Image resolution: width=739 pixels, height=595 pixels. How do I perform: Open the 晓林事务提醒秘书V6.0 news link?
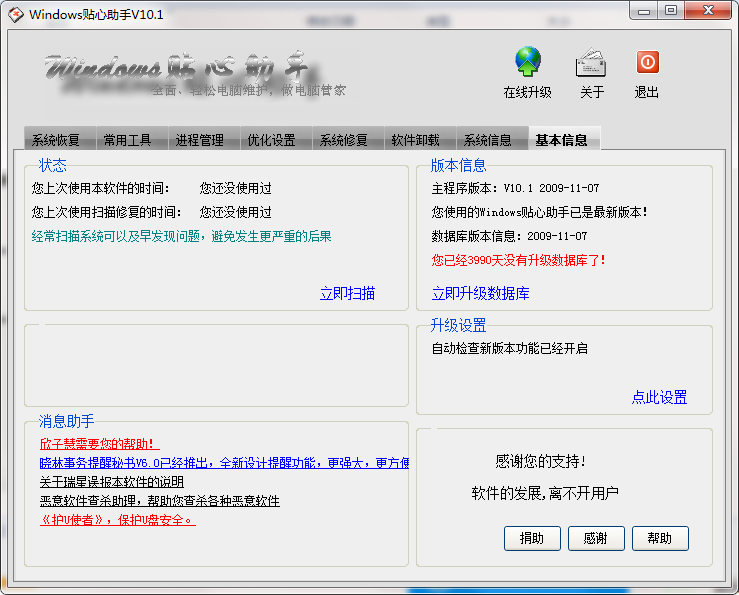(x=224, y=463)
